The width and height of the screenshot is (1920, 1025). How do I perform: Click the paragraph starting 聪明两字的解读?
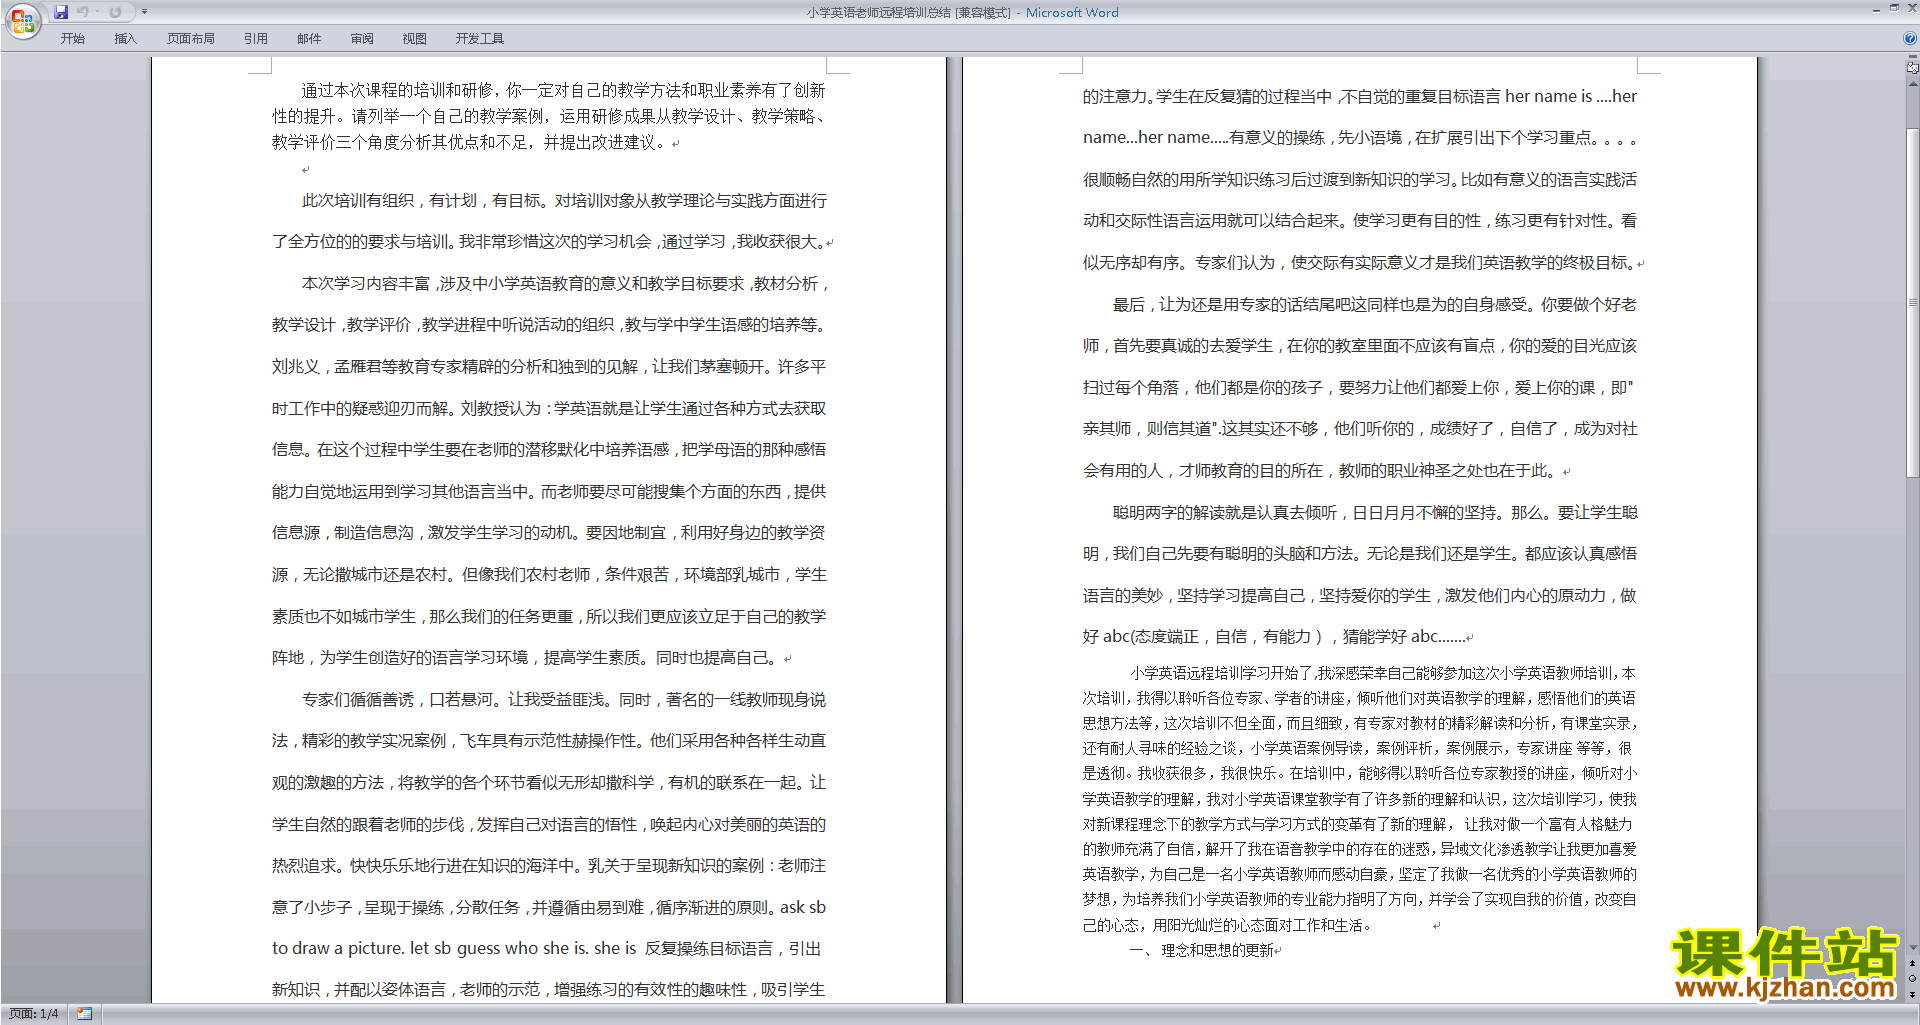click(1360, 574)
